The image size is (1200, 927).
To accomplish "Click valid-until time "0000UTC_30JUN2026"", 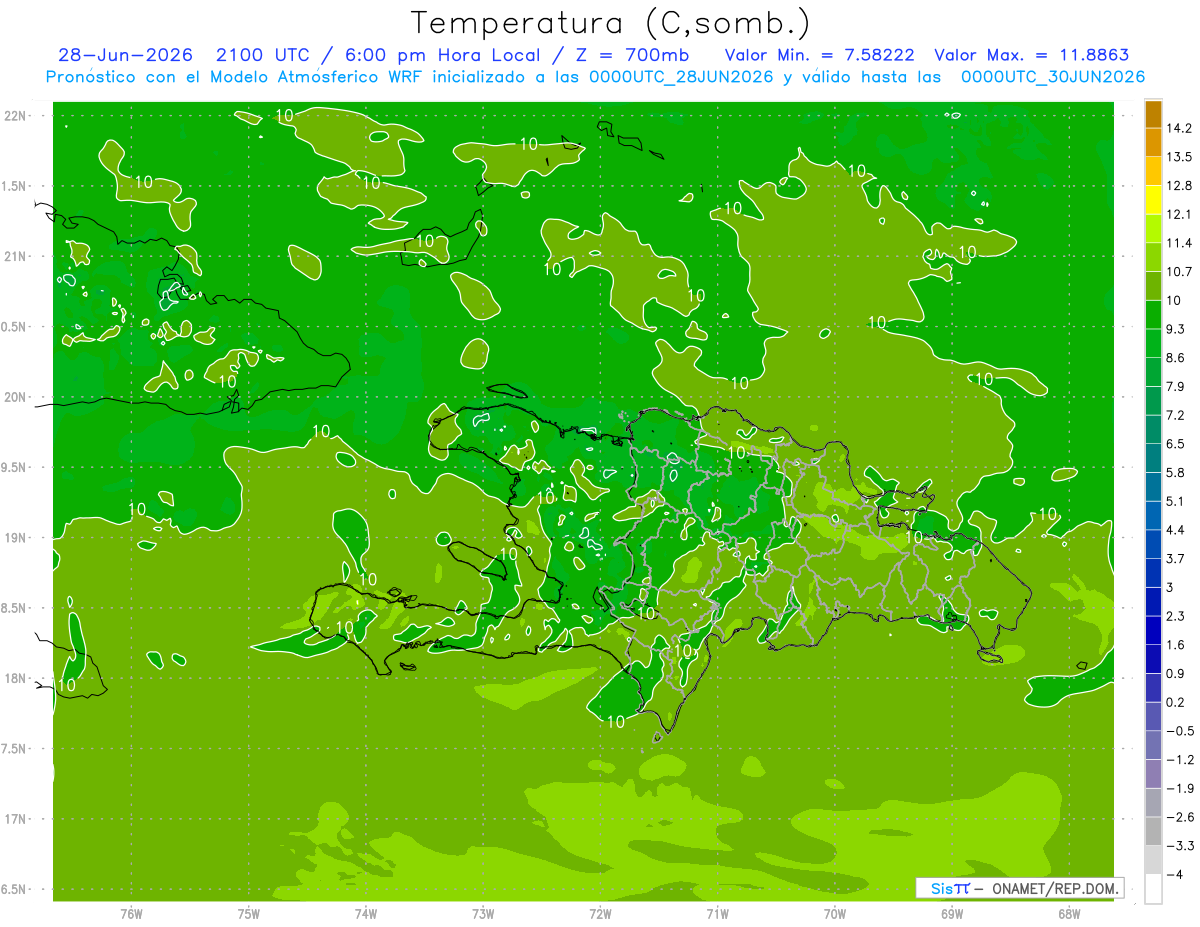I will pyautogui.click(x=1053, y=77).
